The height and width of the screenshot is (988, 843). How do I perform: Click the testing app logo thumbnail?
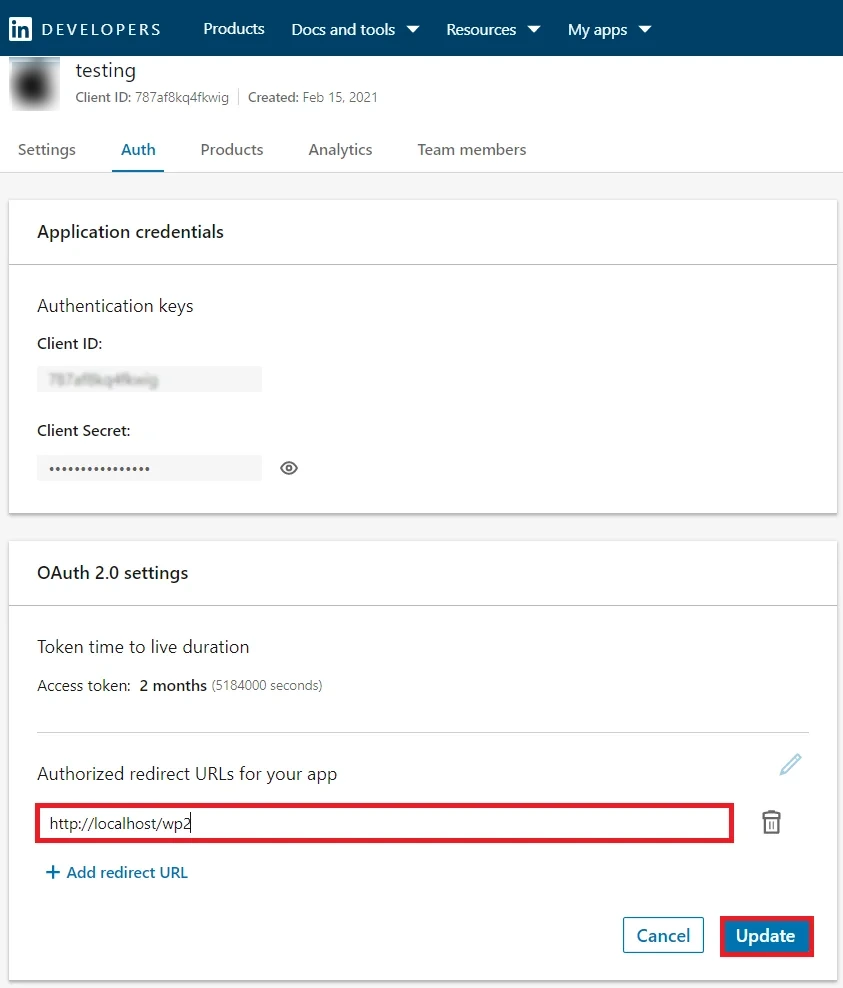(x=34, y=84)
